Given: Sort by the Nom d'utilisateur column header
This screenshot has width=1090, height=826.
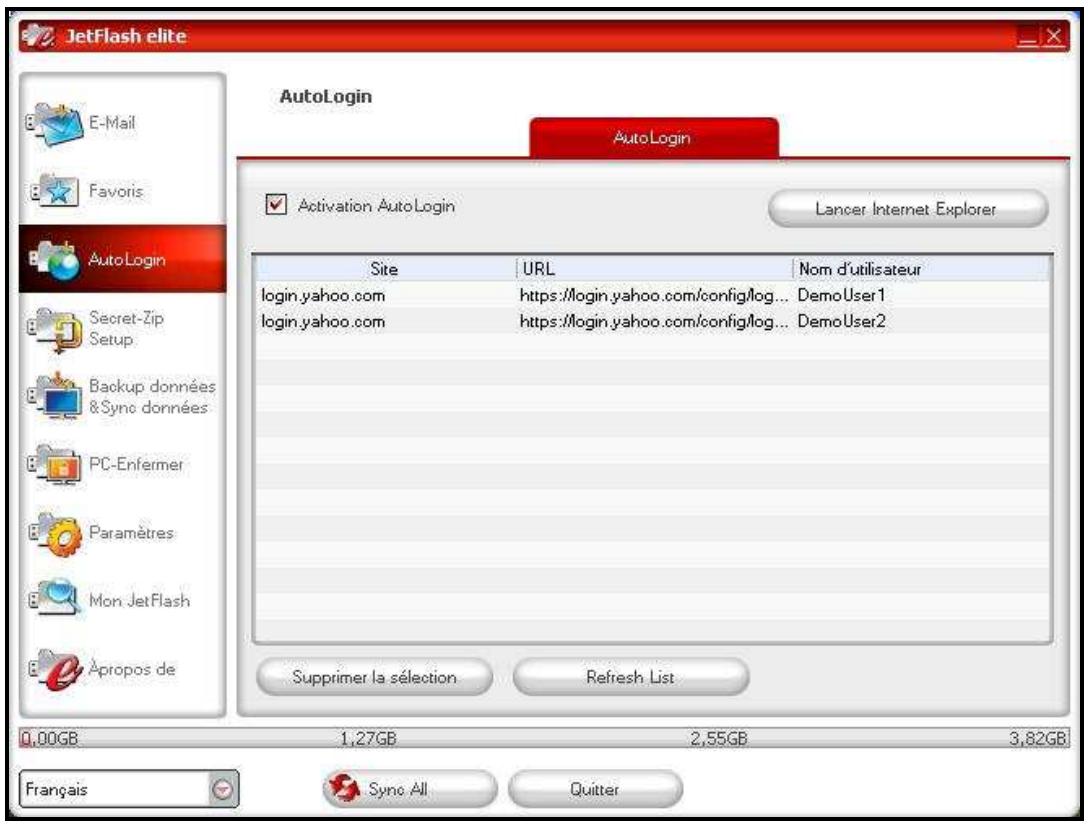Looking at the screenshot, I should 921,269.
